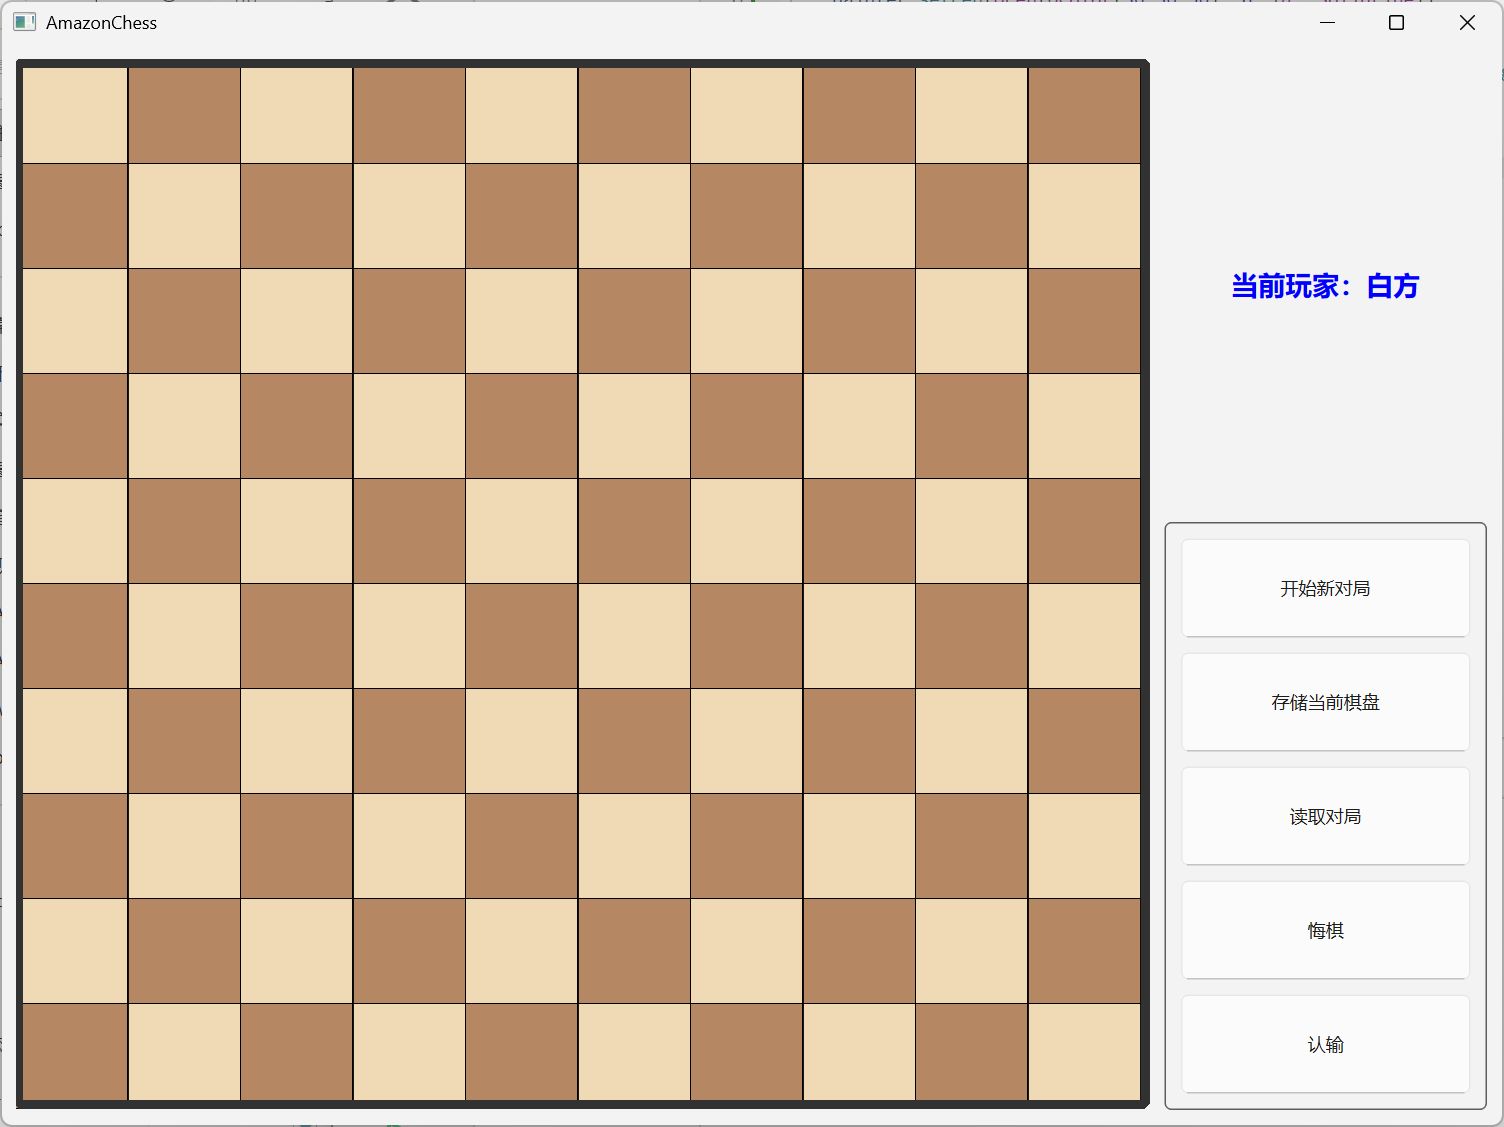Image resolution: width=1504 pixels, height=1127 pixels.
Task: Select the top-left corner square of the board
Action: [x=75, y=115]
